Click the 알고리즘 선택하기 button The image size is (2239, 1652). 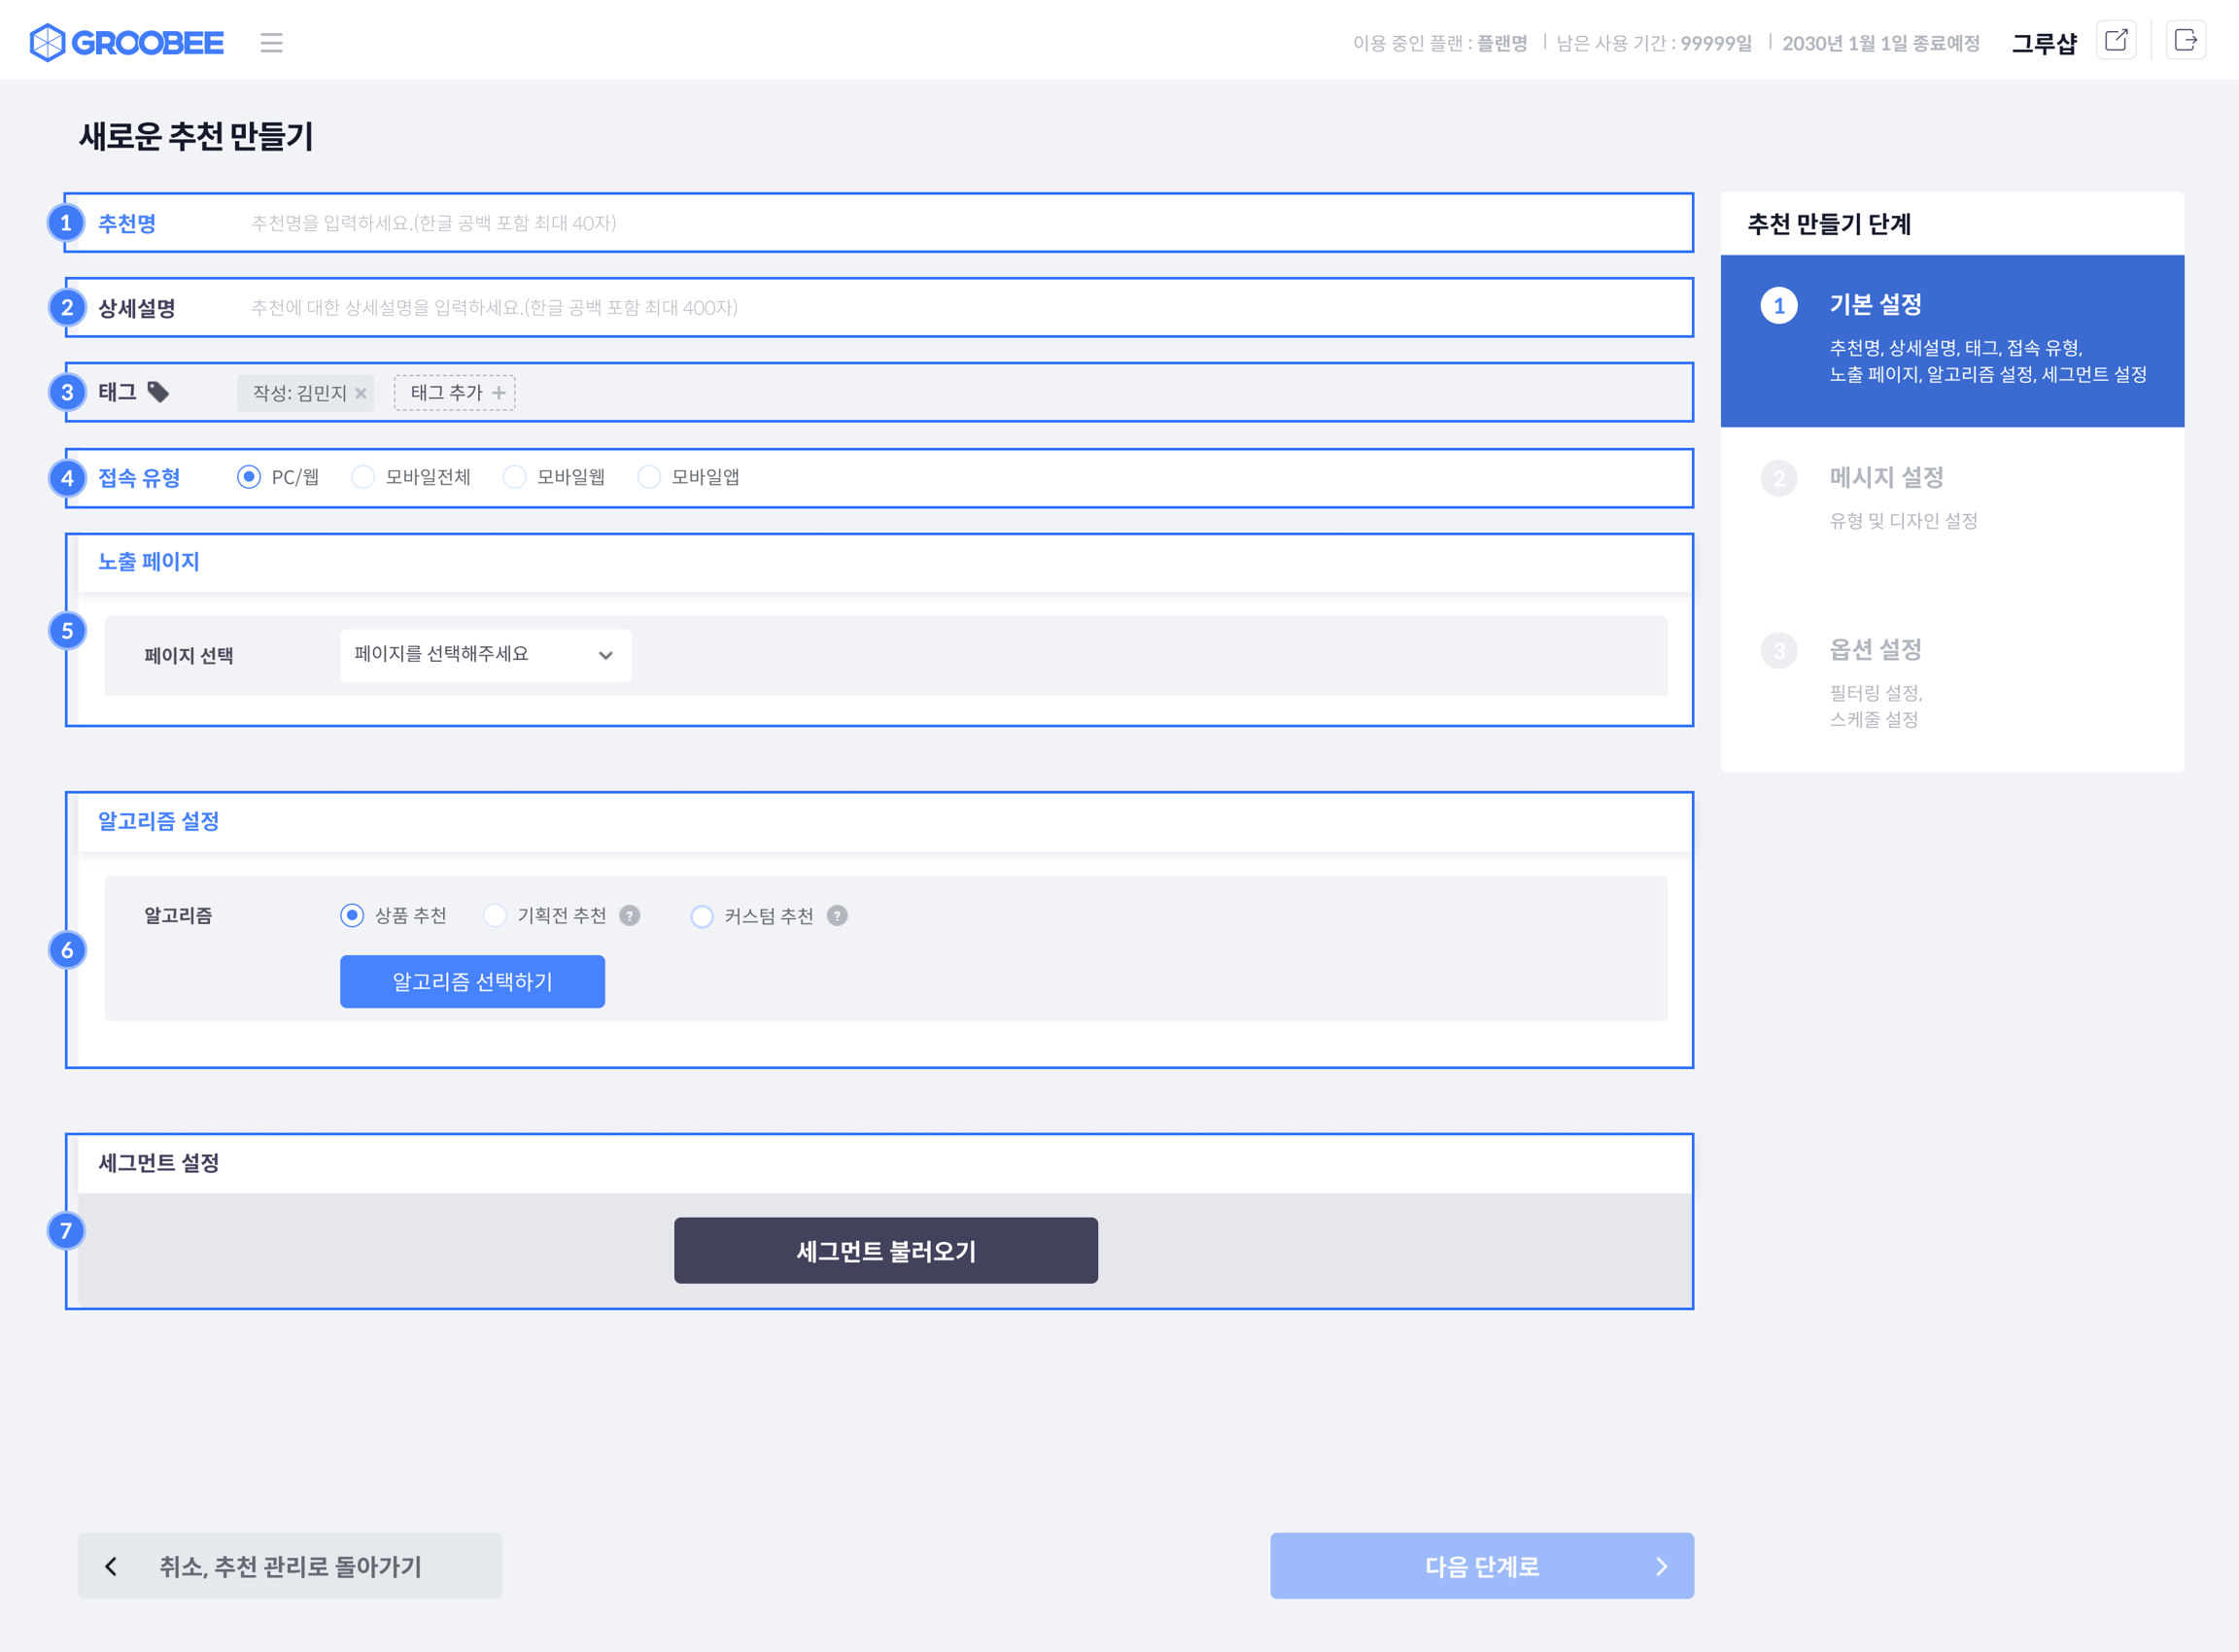tap(472, 982)
